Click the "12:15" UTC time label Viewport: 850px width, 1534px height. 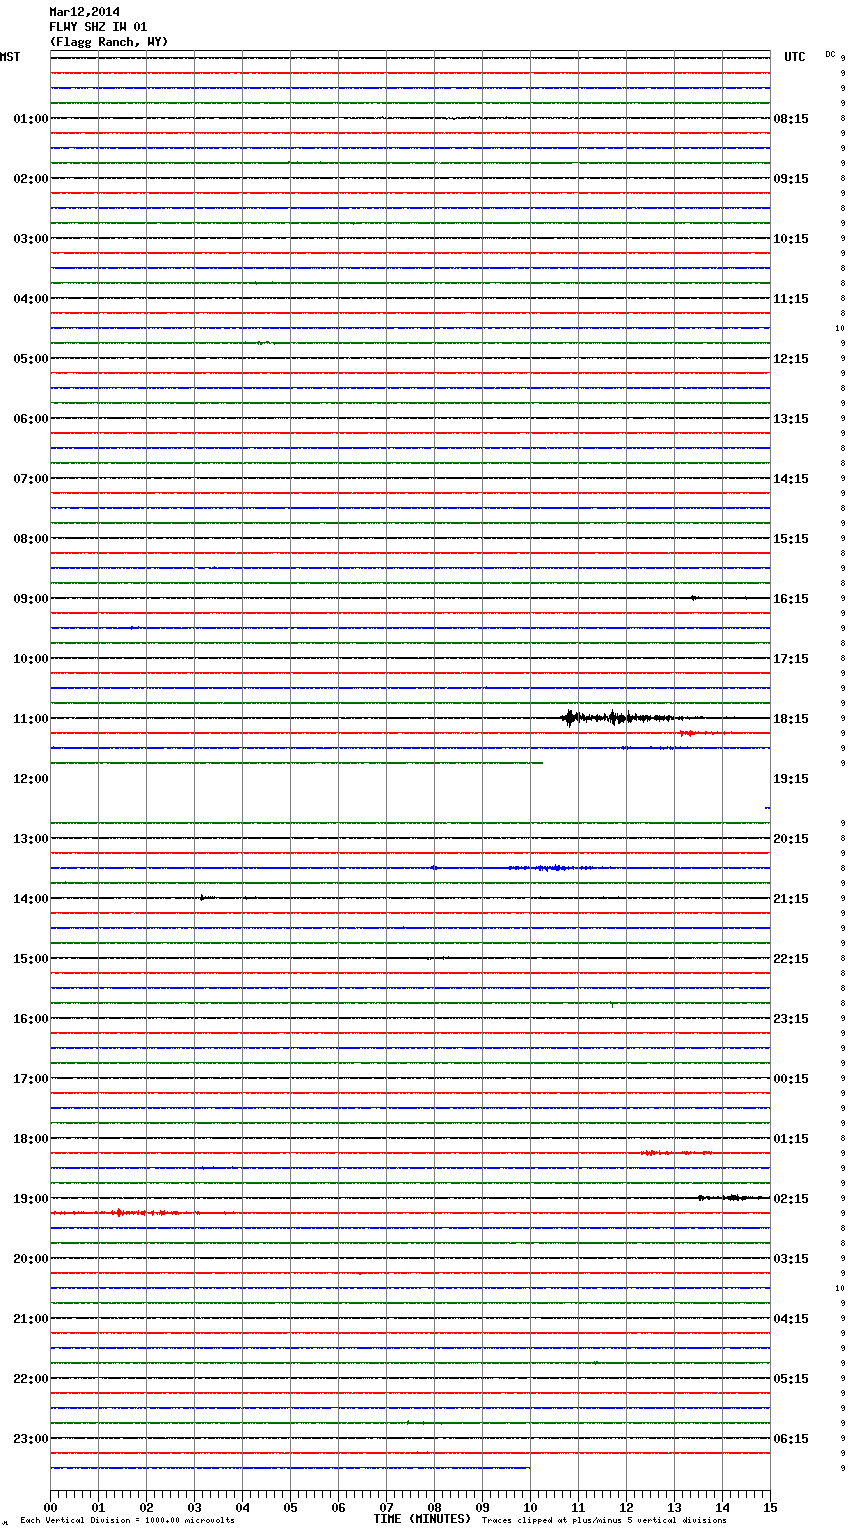click(791, 359)
